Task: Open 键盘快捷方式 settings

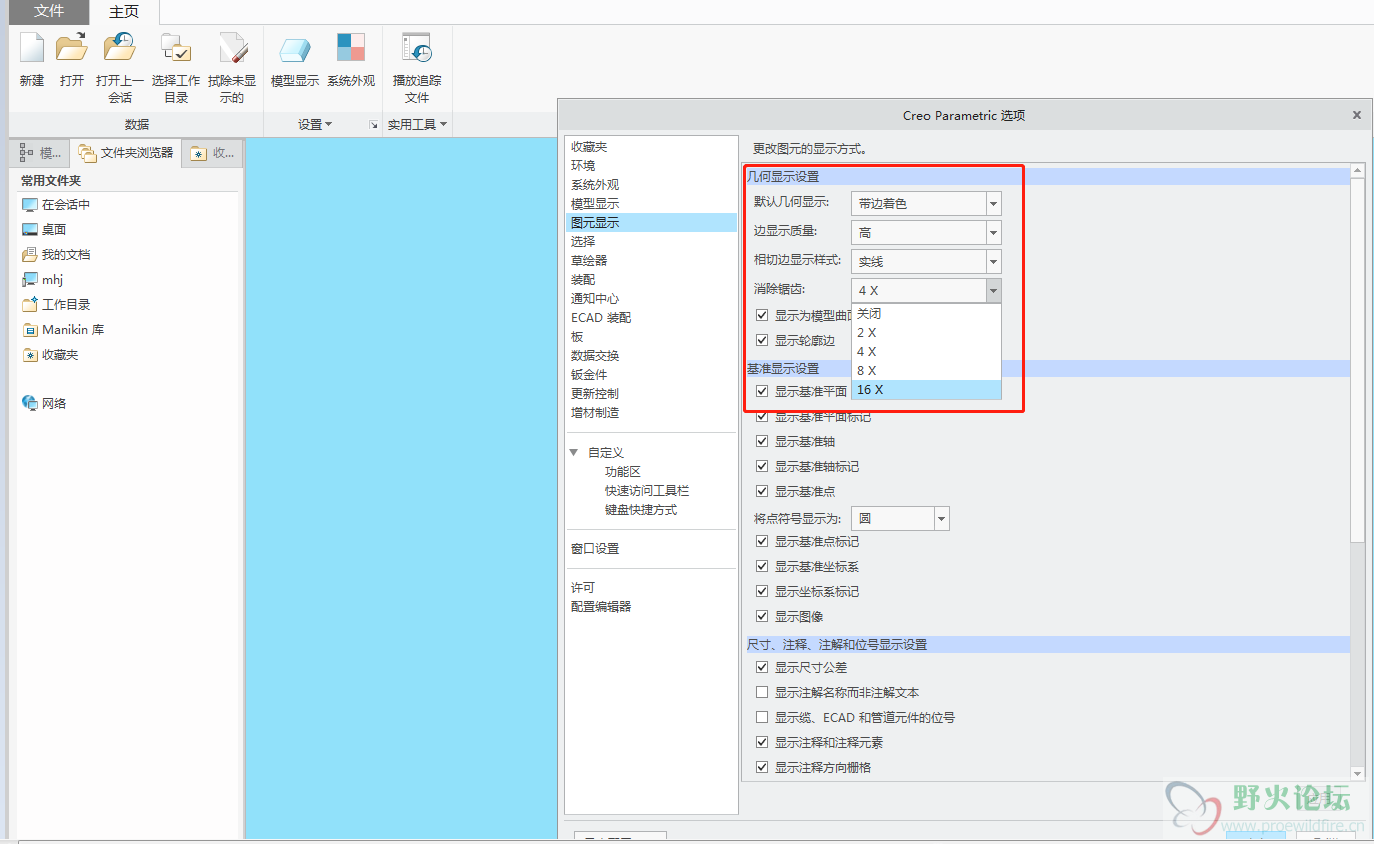Action: [x=641, y=509]
